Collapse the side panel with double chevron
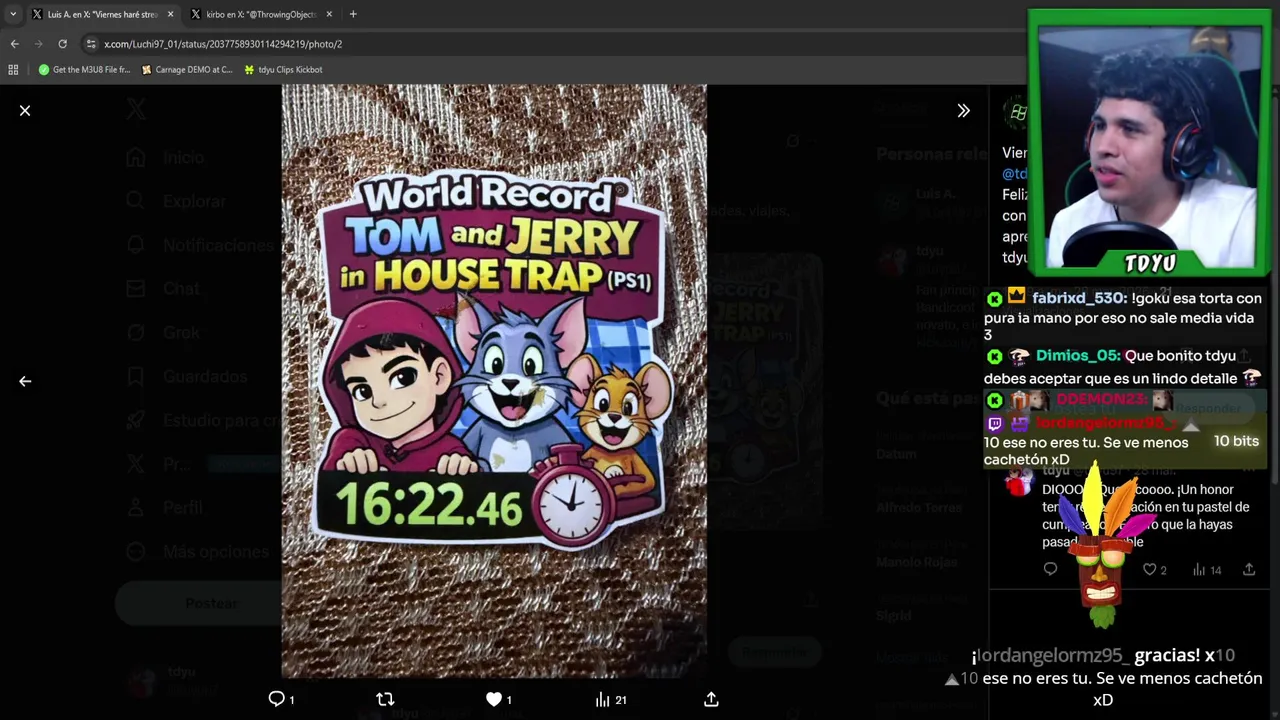Image resolution: width=1280 pixels, height=720 pixels. (x=963, y=111)
